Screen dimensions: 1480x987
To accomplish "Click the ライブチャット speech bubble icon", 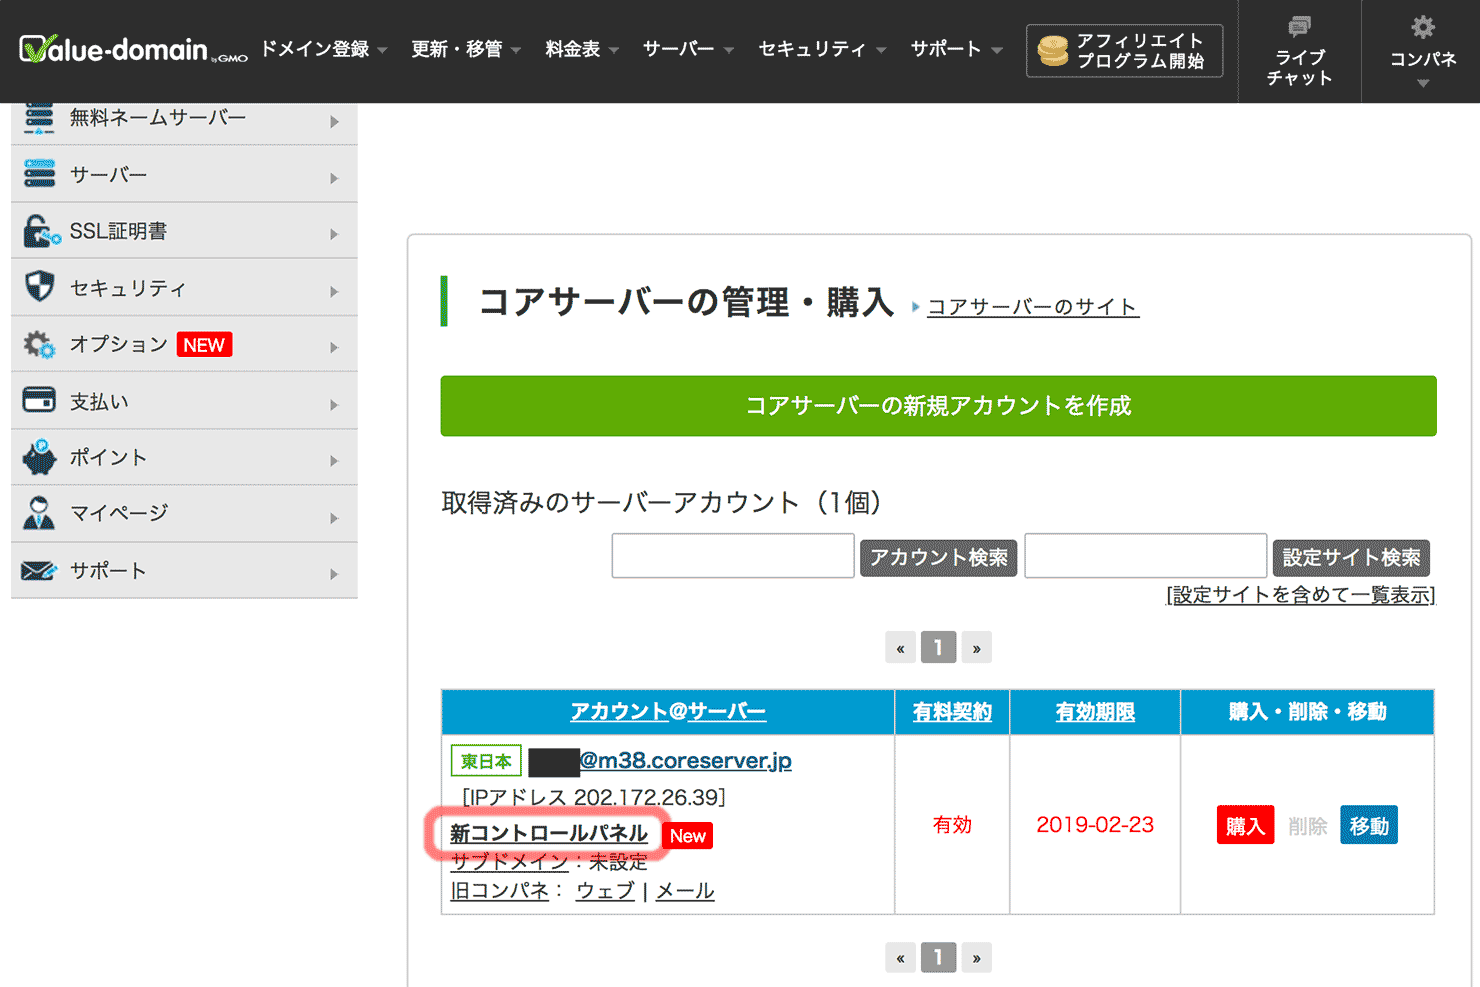I will pos(1299,26).
